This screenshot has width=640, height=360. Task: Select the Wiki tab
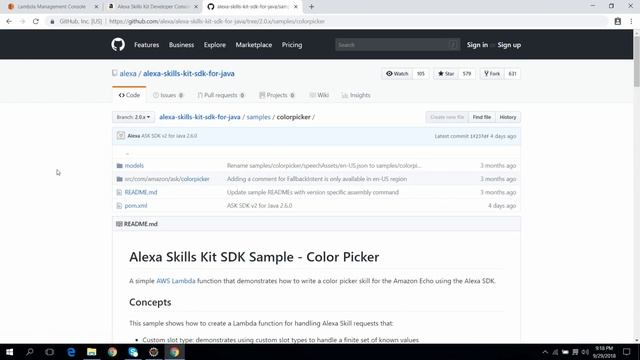tap(319, 95)
